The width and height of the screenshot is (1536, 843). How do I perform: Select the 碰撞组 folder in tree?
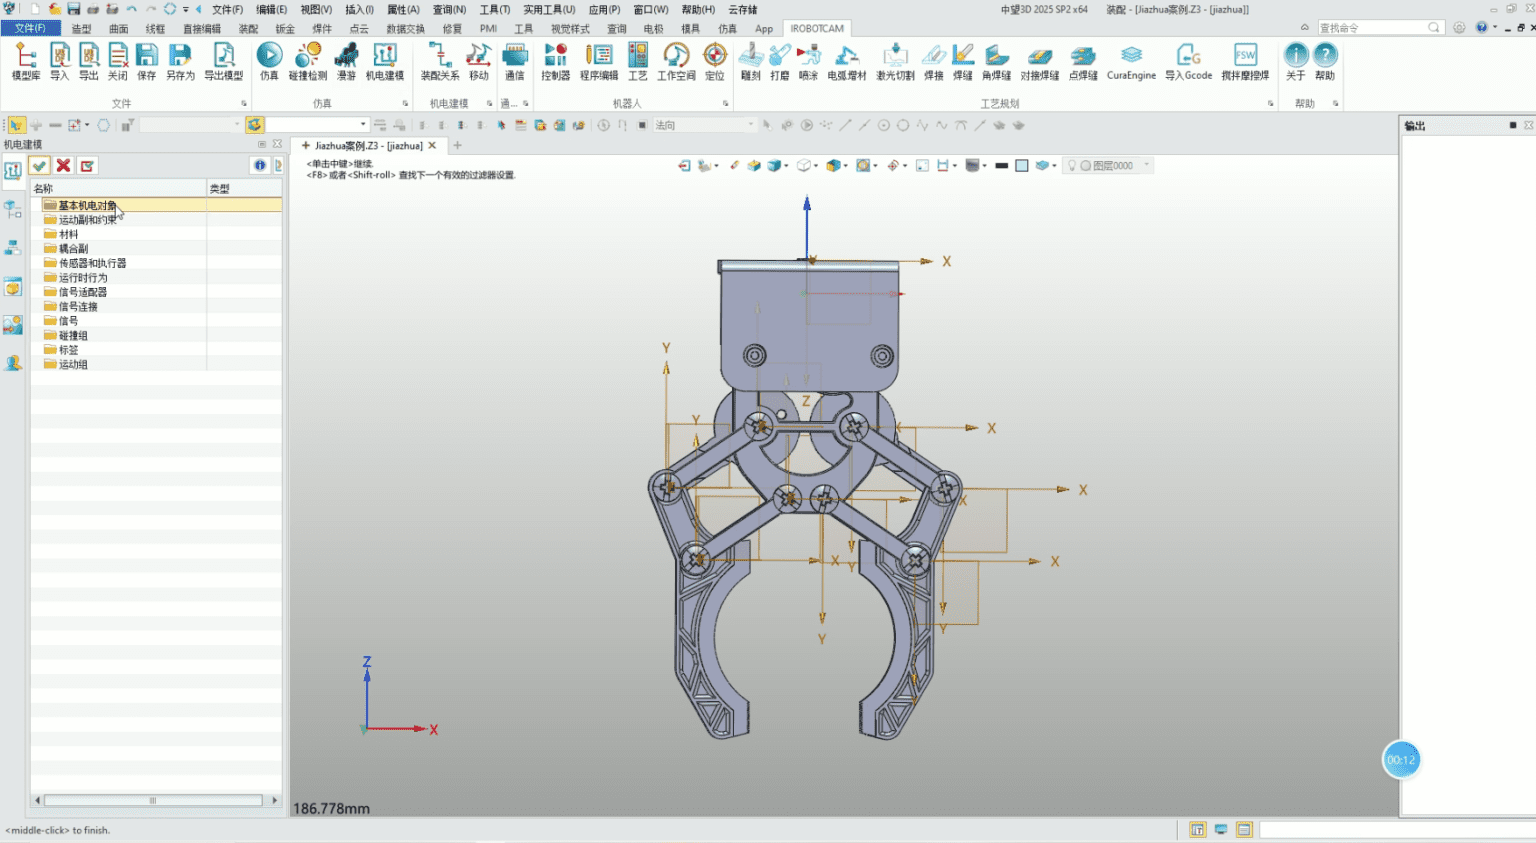pos(73,336)
